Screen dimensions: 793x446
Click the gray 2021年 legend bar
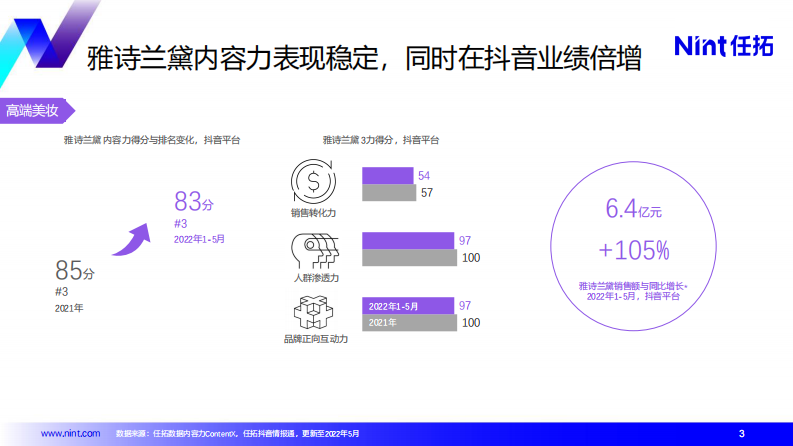[409, 323]
